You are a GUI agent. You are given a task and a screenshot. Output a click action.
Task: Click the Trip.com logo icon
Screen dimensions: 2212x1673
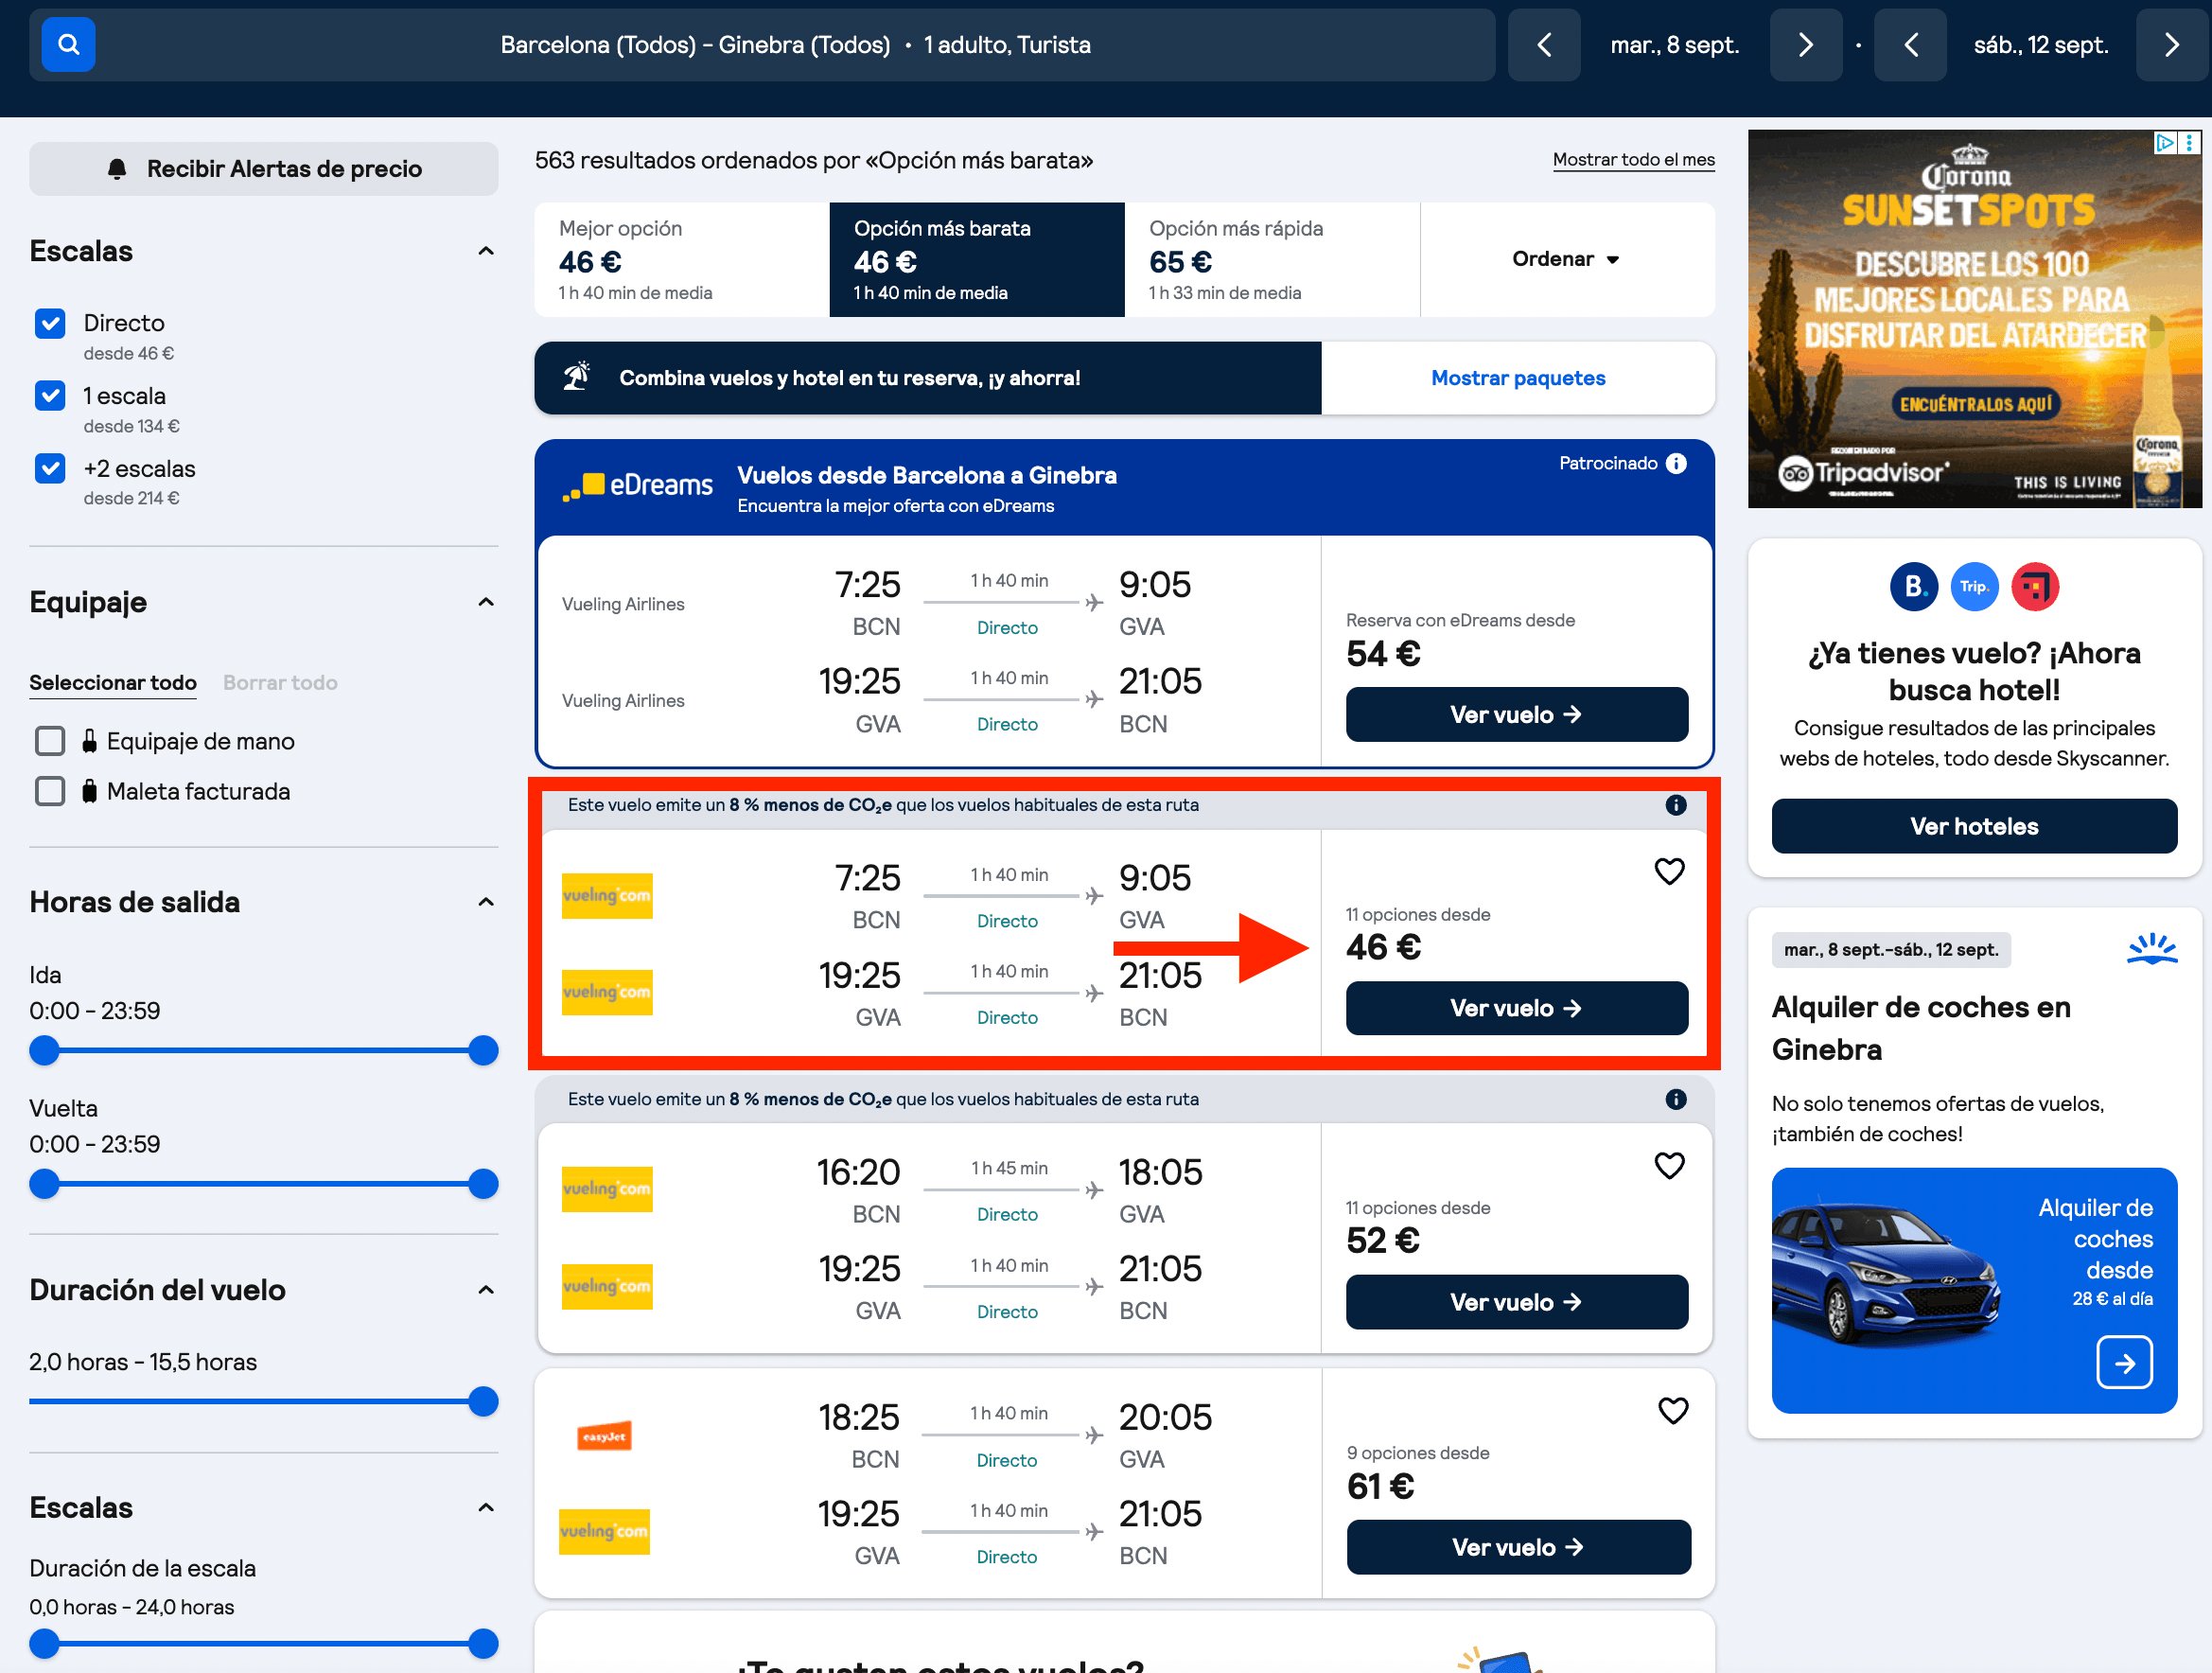click(x=1974, y=587)
